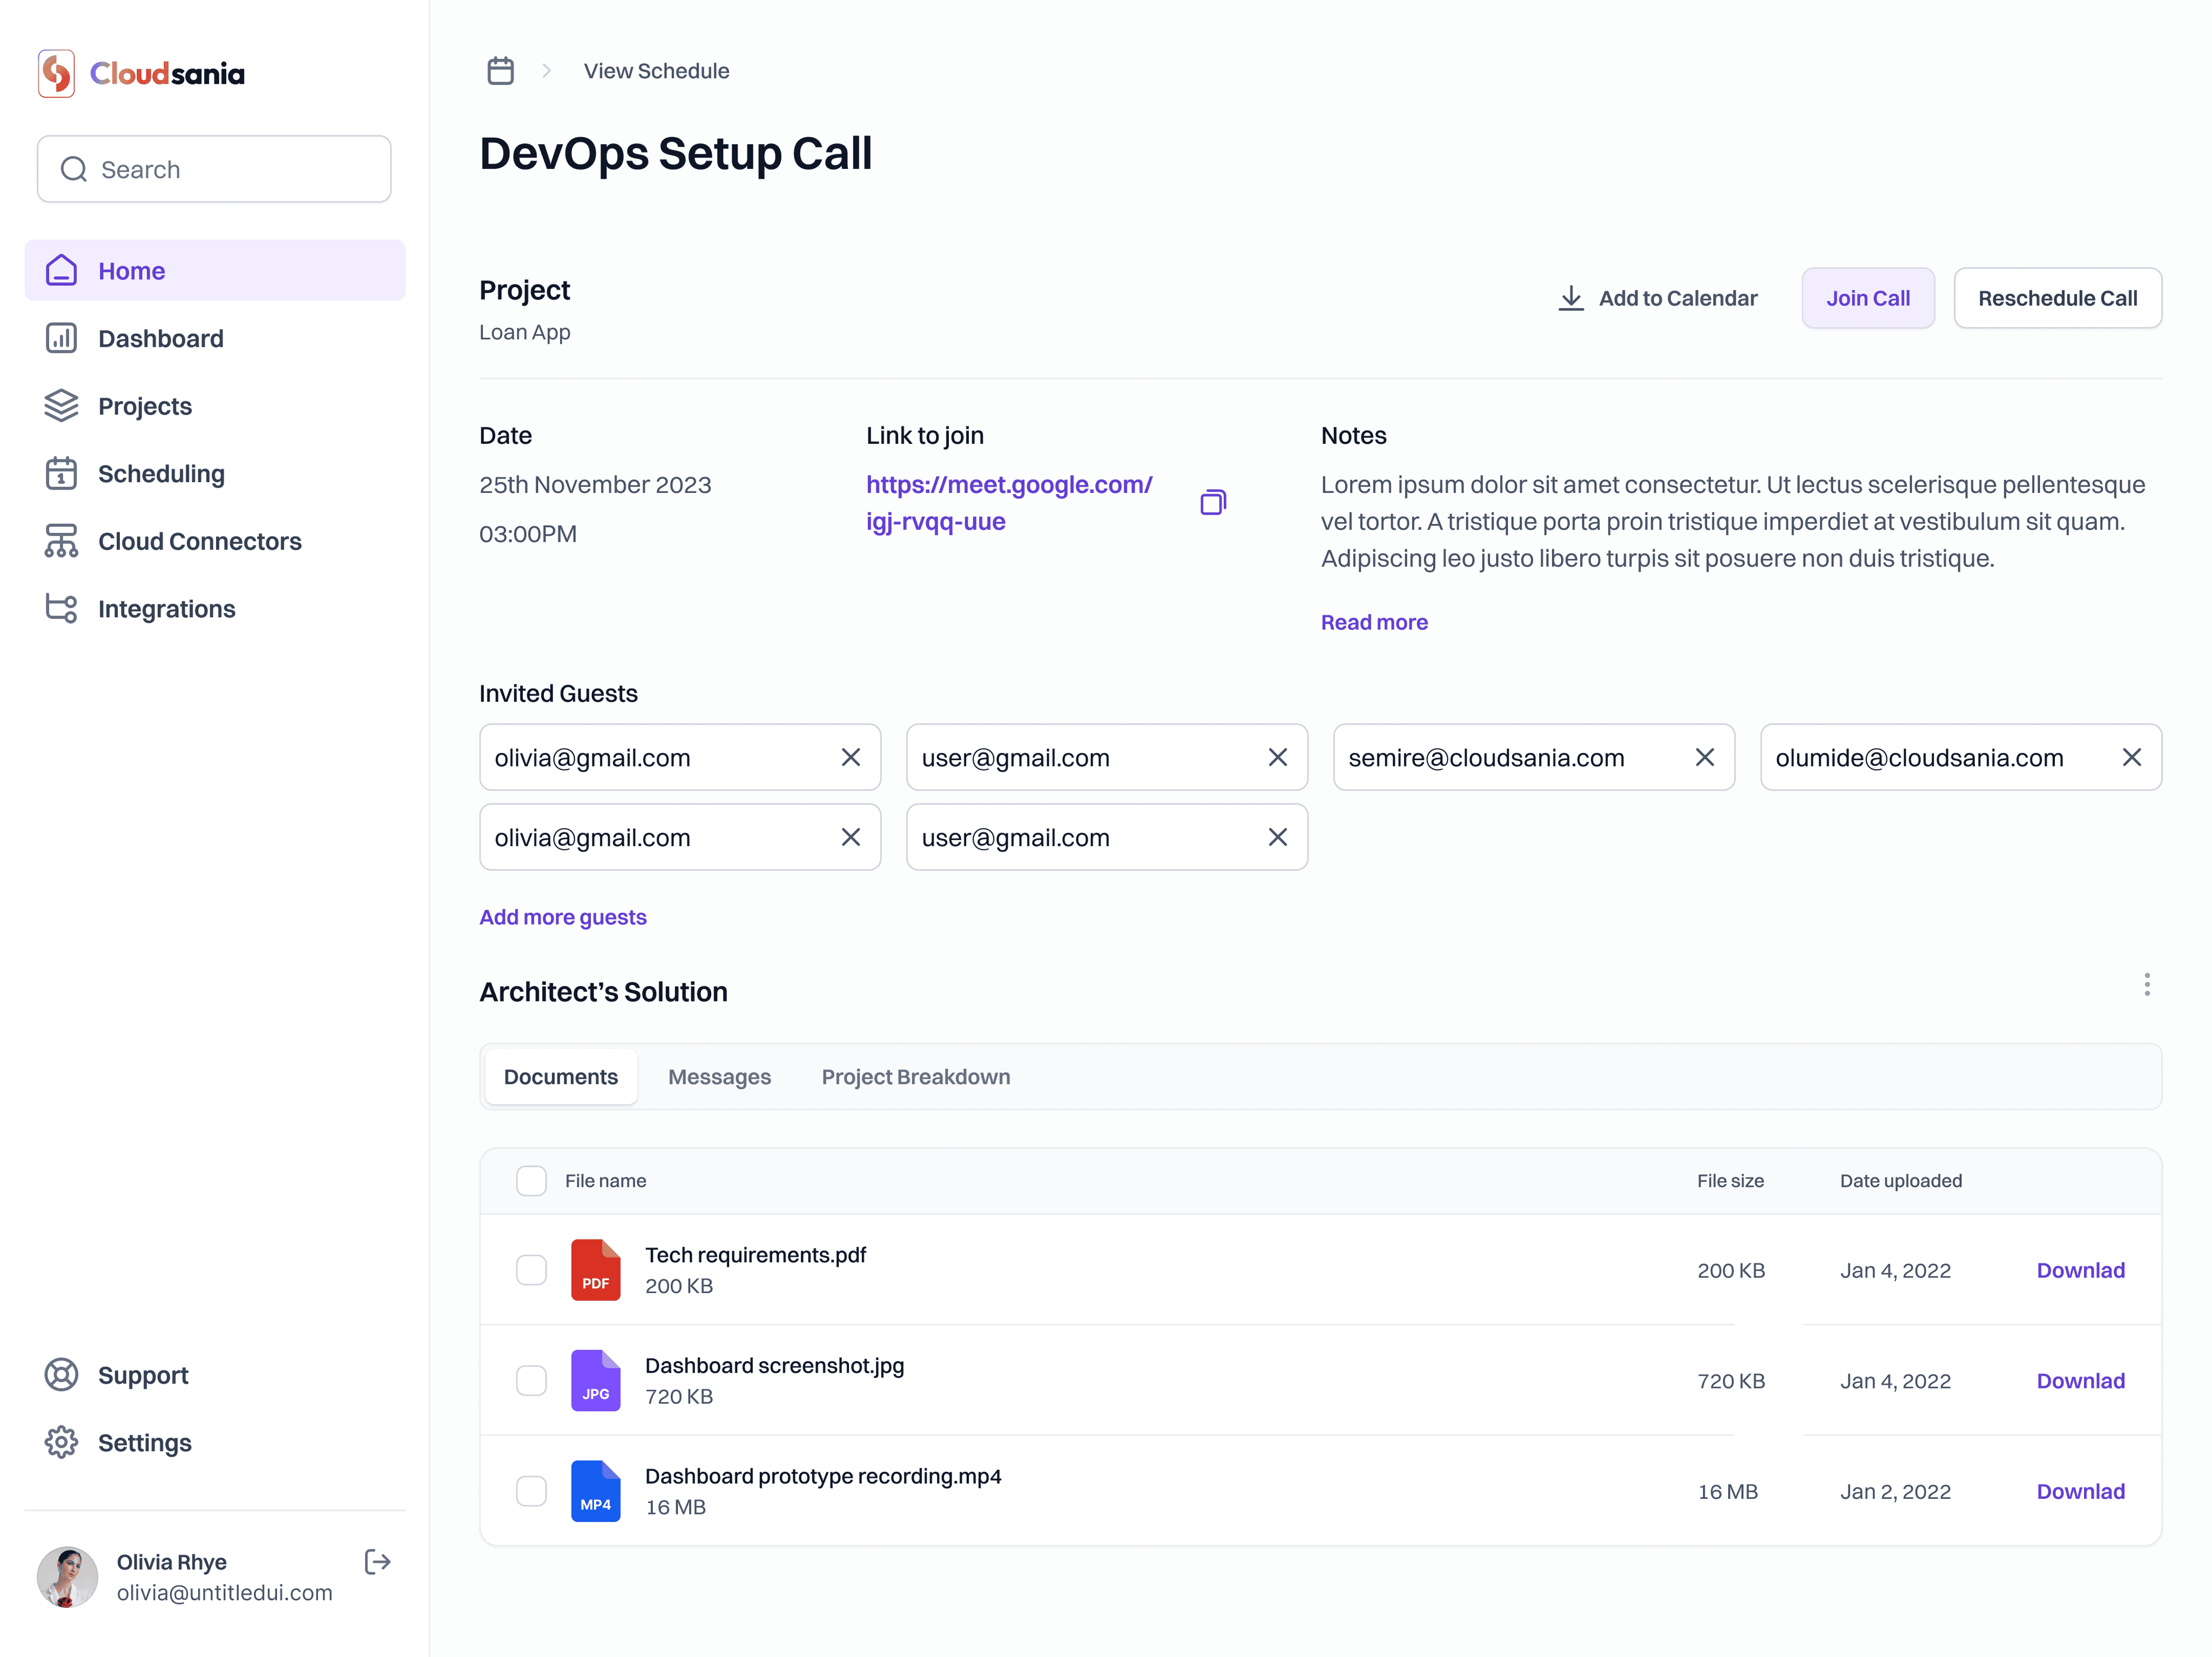Click the Tech requirements PDF file icon
Viewport: 2212px width, 1657px height.
(x=595, y=1270)
